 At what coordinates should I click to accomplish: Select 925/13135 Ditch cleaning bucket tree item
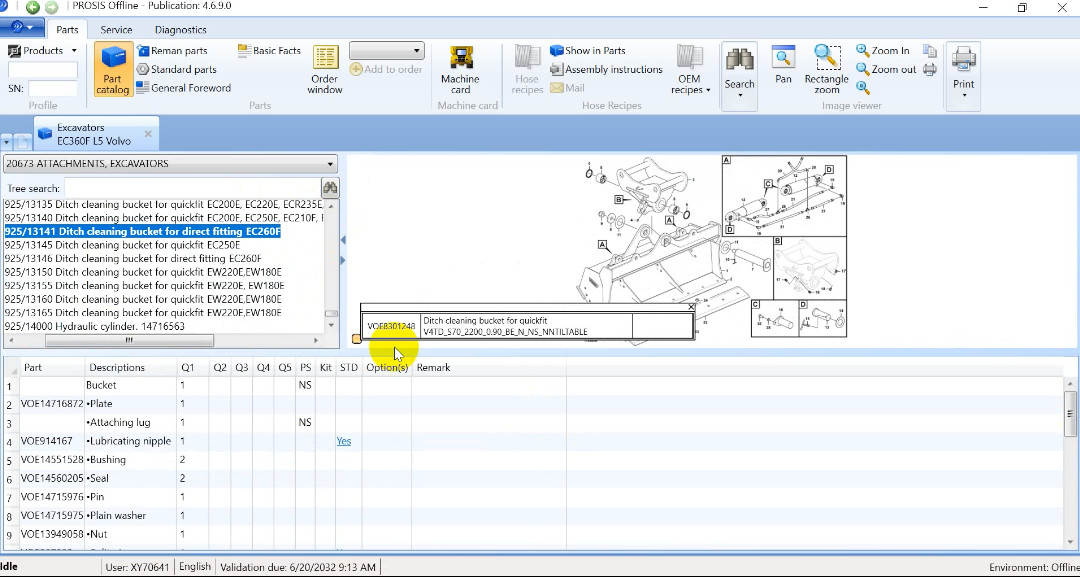tap(163, 204)
